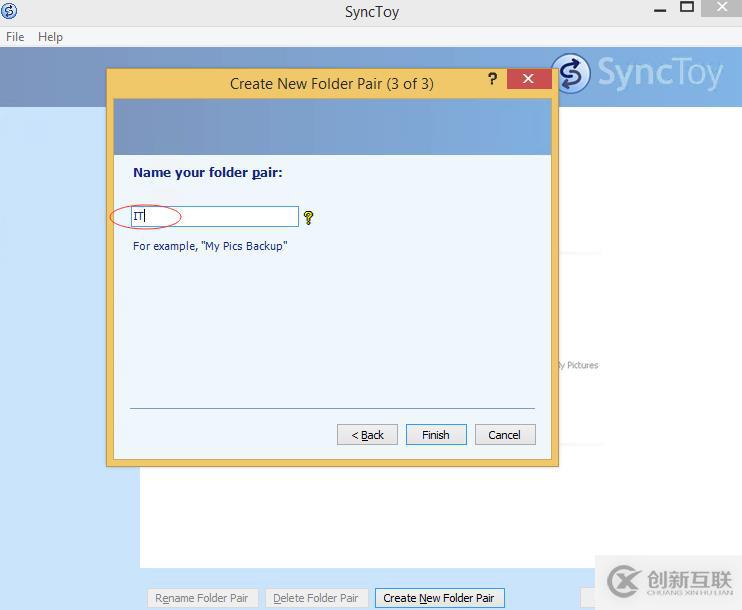Go back with the Back button
742x610 pixels.
[367, 435]
